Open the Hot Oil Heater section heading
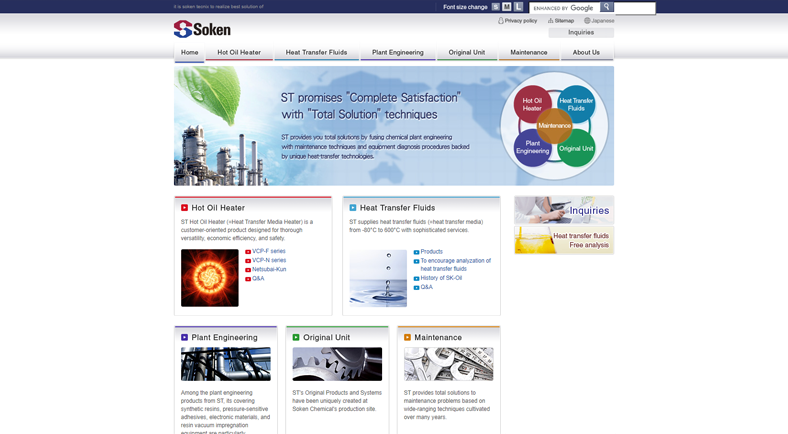The width and height of the screenshot is (788, 434). point(218,208)
